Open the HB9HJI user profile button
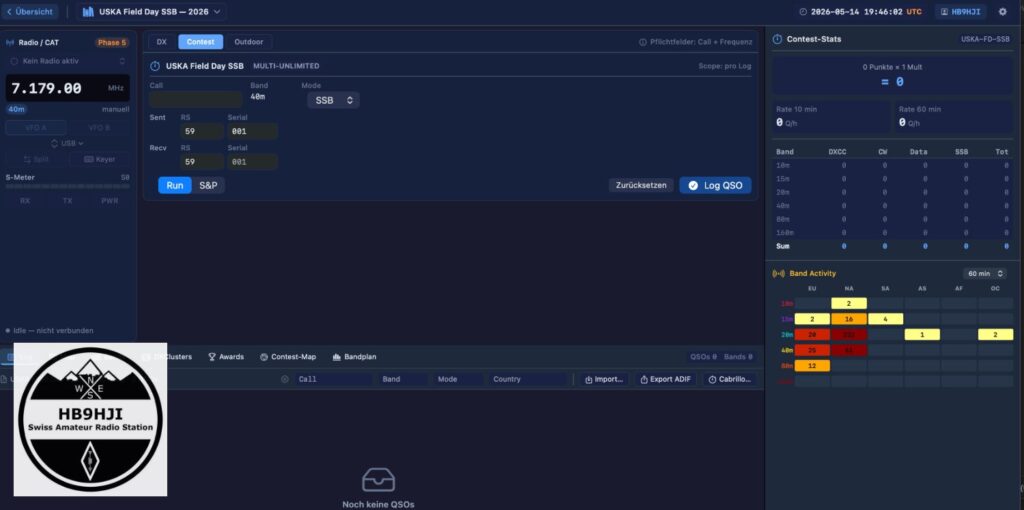The width and height of the screenshot is (1024, 510). [x=960, y=12]
